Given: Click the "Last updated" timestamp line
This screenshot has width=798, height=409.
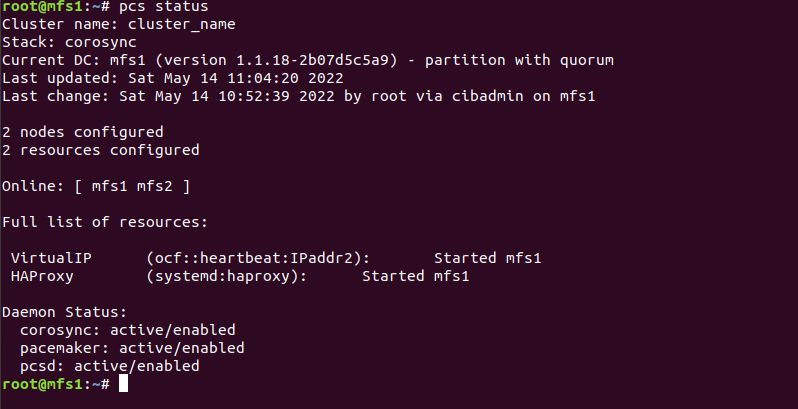Looking at the screenshot, I should [172, 78].
